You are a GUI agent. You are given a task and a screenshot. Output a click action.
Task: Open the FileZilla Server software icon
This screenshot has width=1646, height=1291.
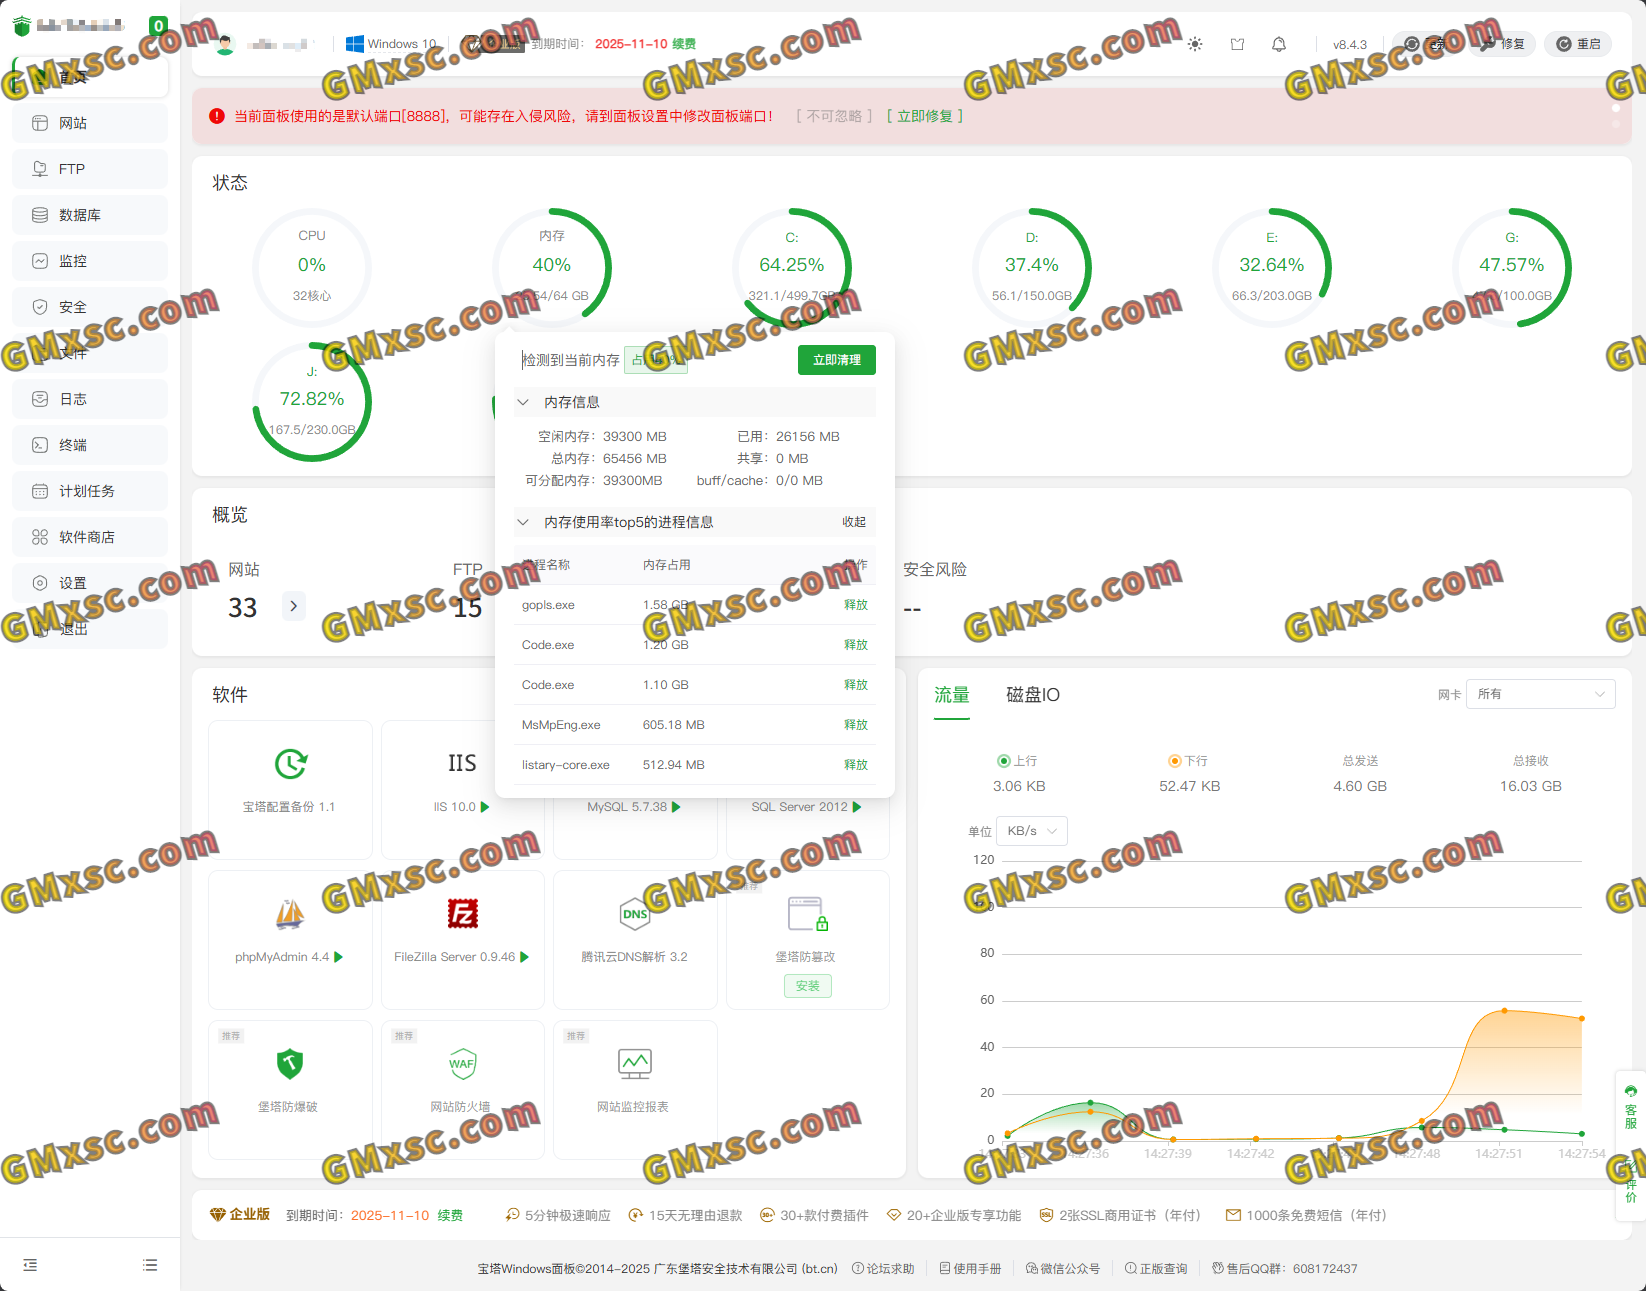click(x=462, y=914)
